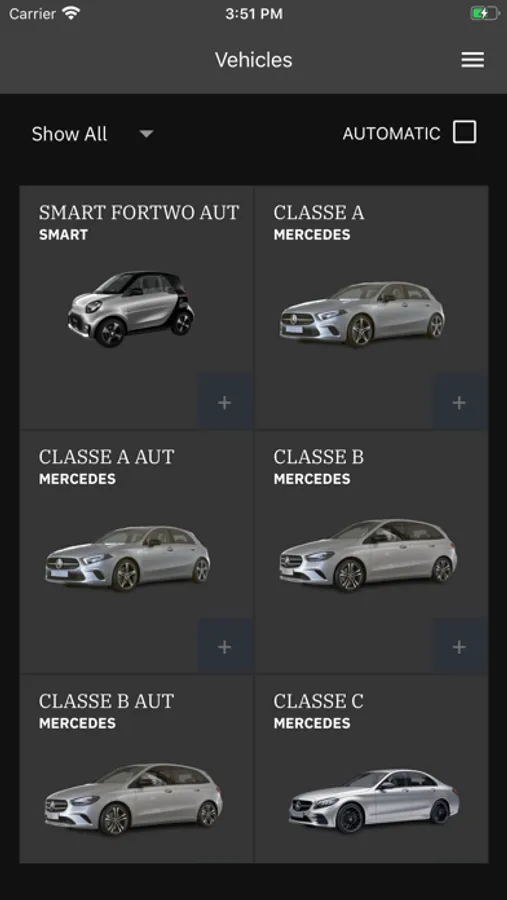507x900 pixels.
Task: Tap the plus icon on Classe A card
Action: pos(459,402)
